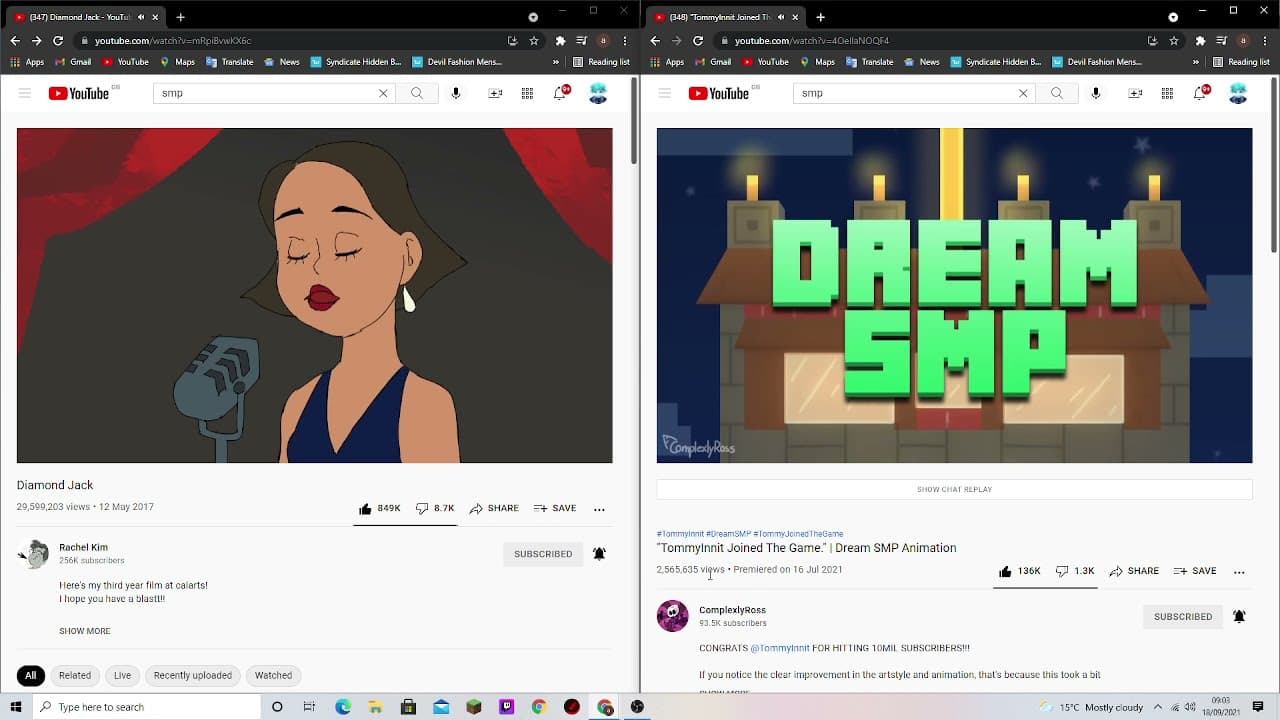Clear search text in right YouTube window
The image size is (1280, 720).
[x=1023, y=93]
